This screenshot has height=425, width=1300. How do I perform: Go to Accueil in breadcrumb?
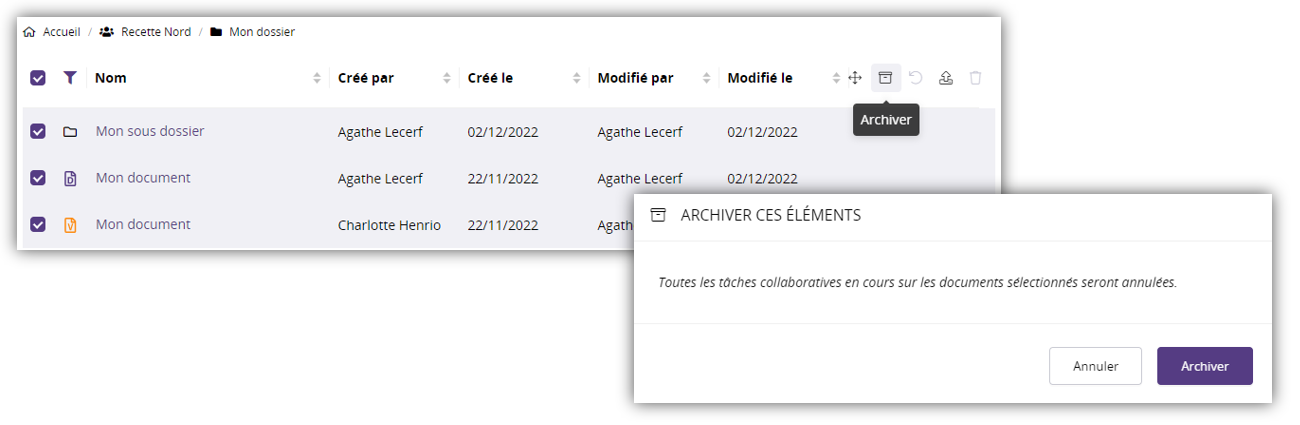(x=61, y=32)
